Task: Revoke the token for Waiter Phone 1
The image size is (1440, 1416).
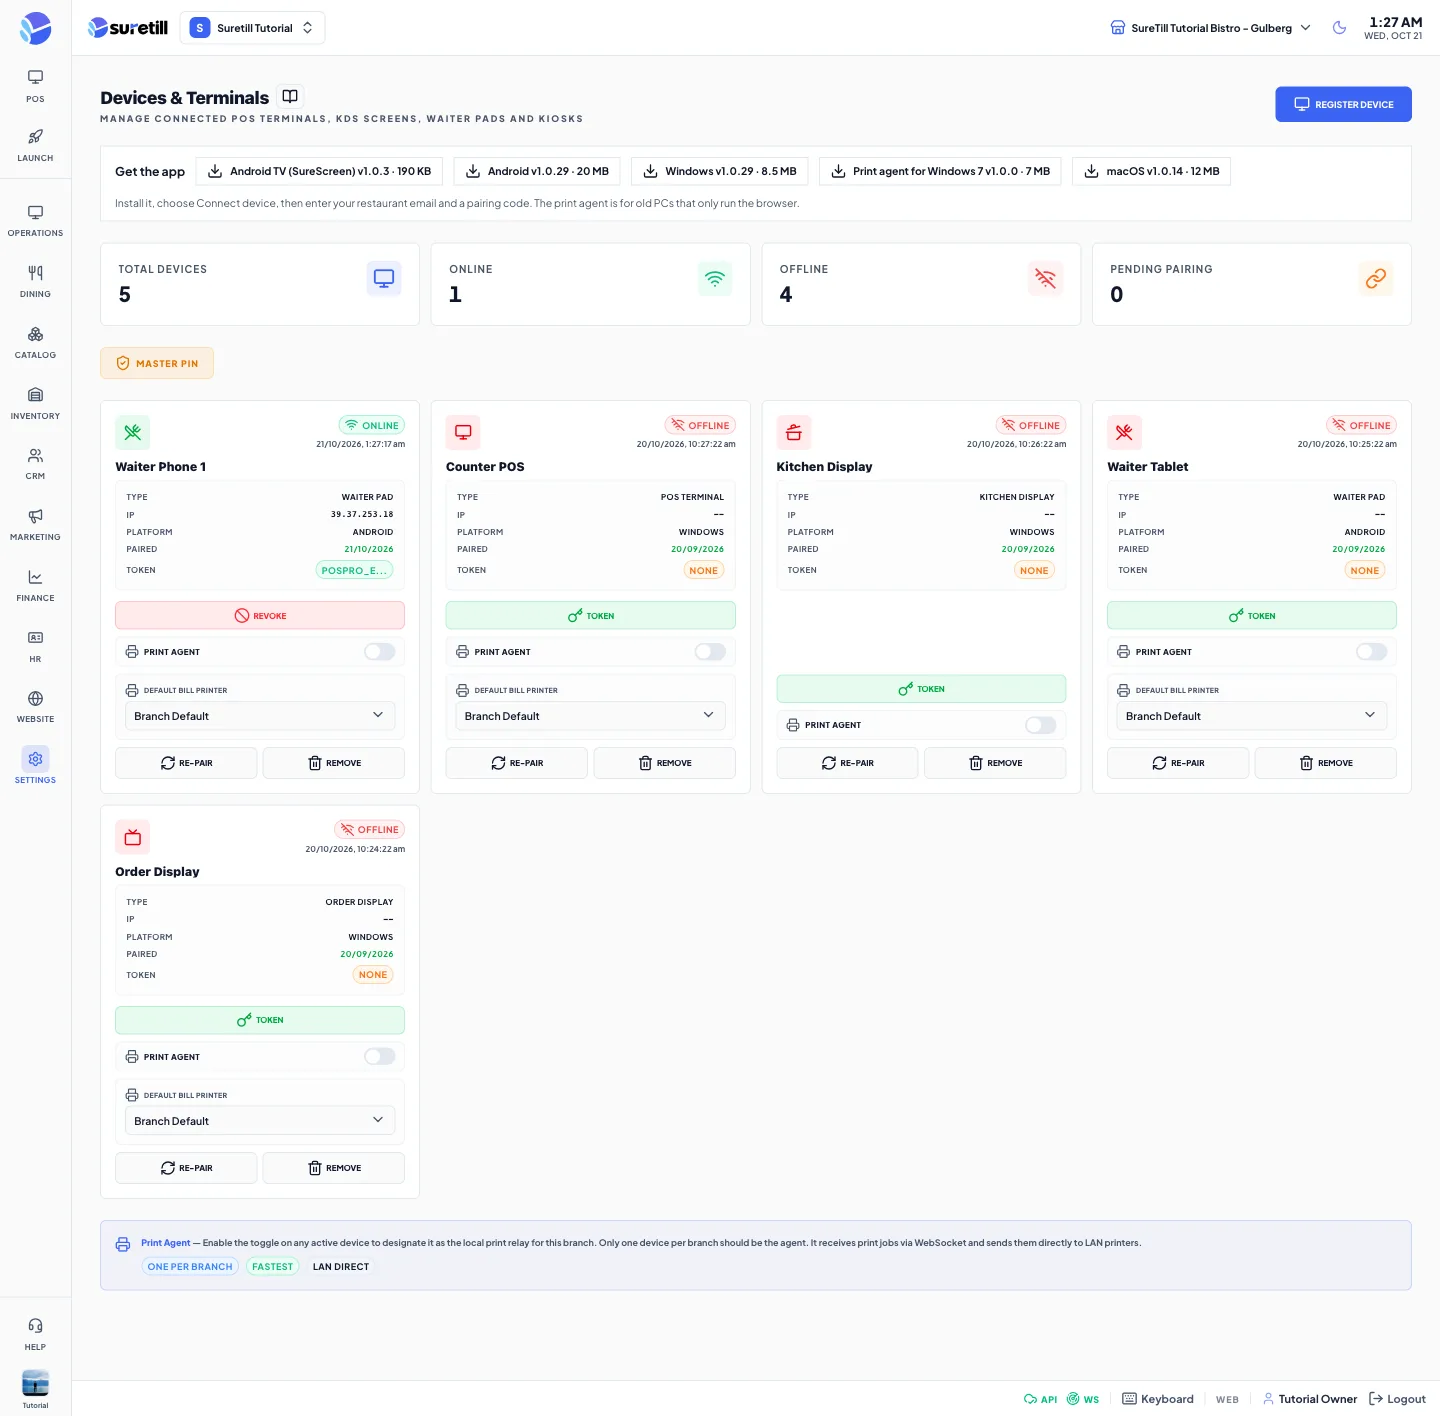Action: pyautogui.click(x=260, y=616)
